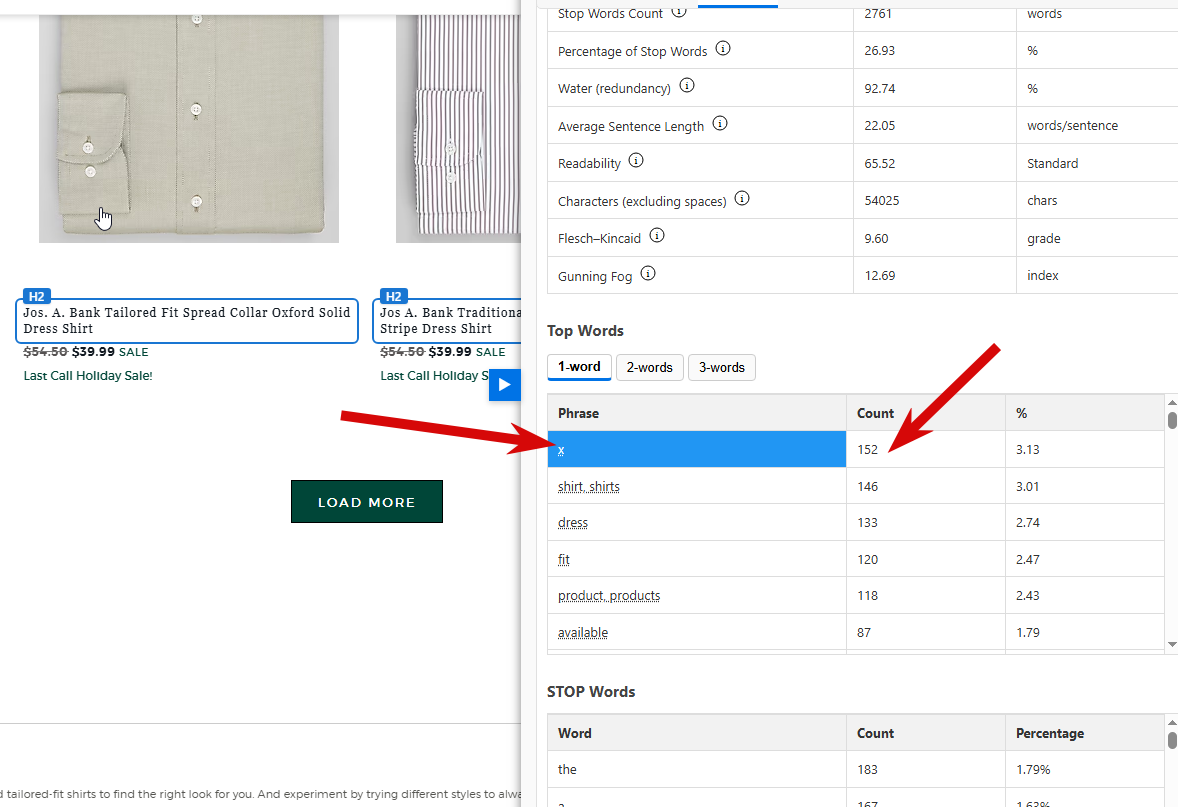The image size is (1178, 807).
Task: Click scroll down arrow of Top Words table
Action: [1172, 645]
